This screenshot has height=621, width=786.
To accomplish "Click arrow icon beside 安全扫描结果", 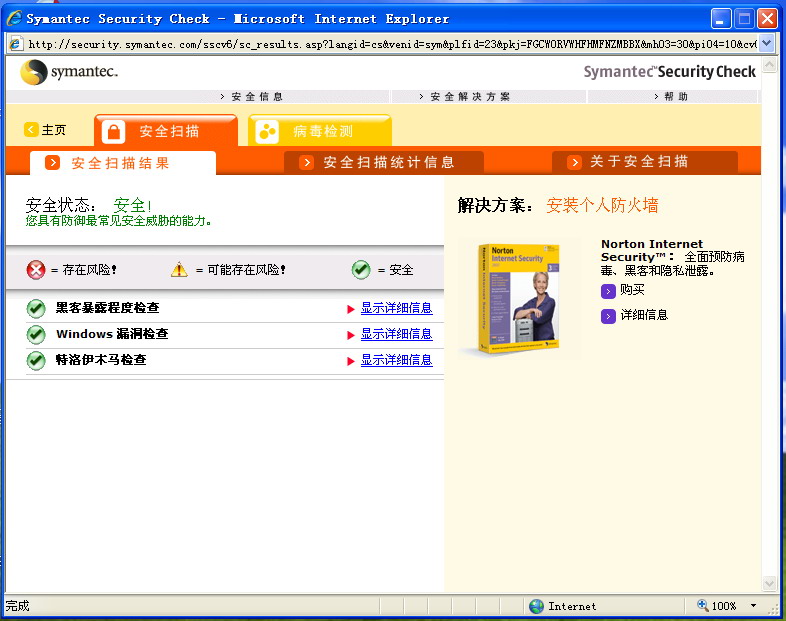I will point(53,162).
